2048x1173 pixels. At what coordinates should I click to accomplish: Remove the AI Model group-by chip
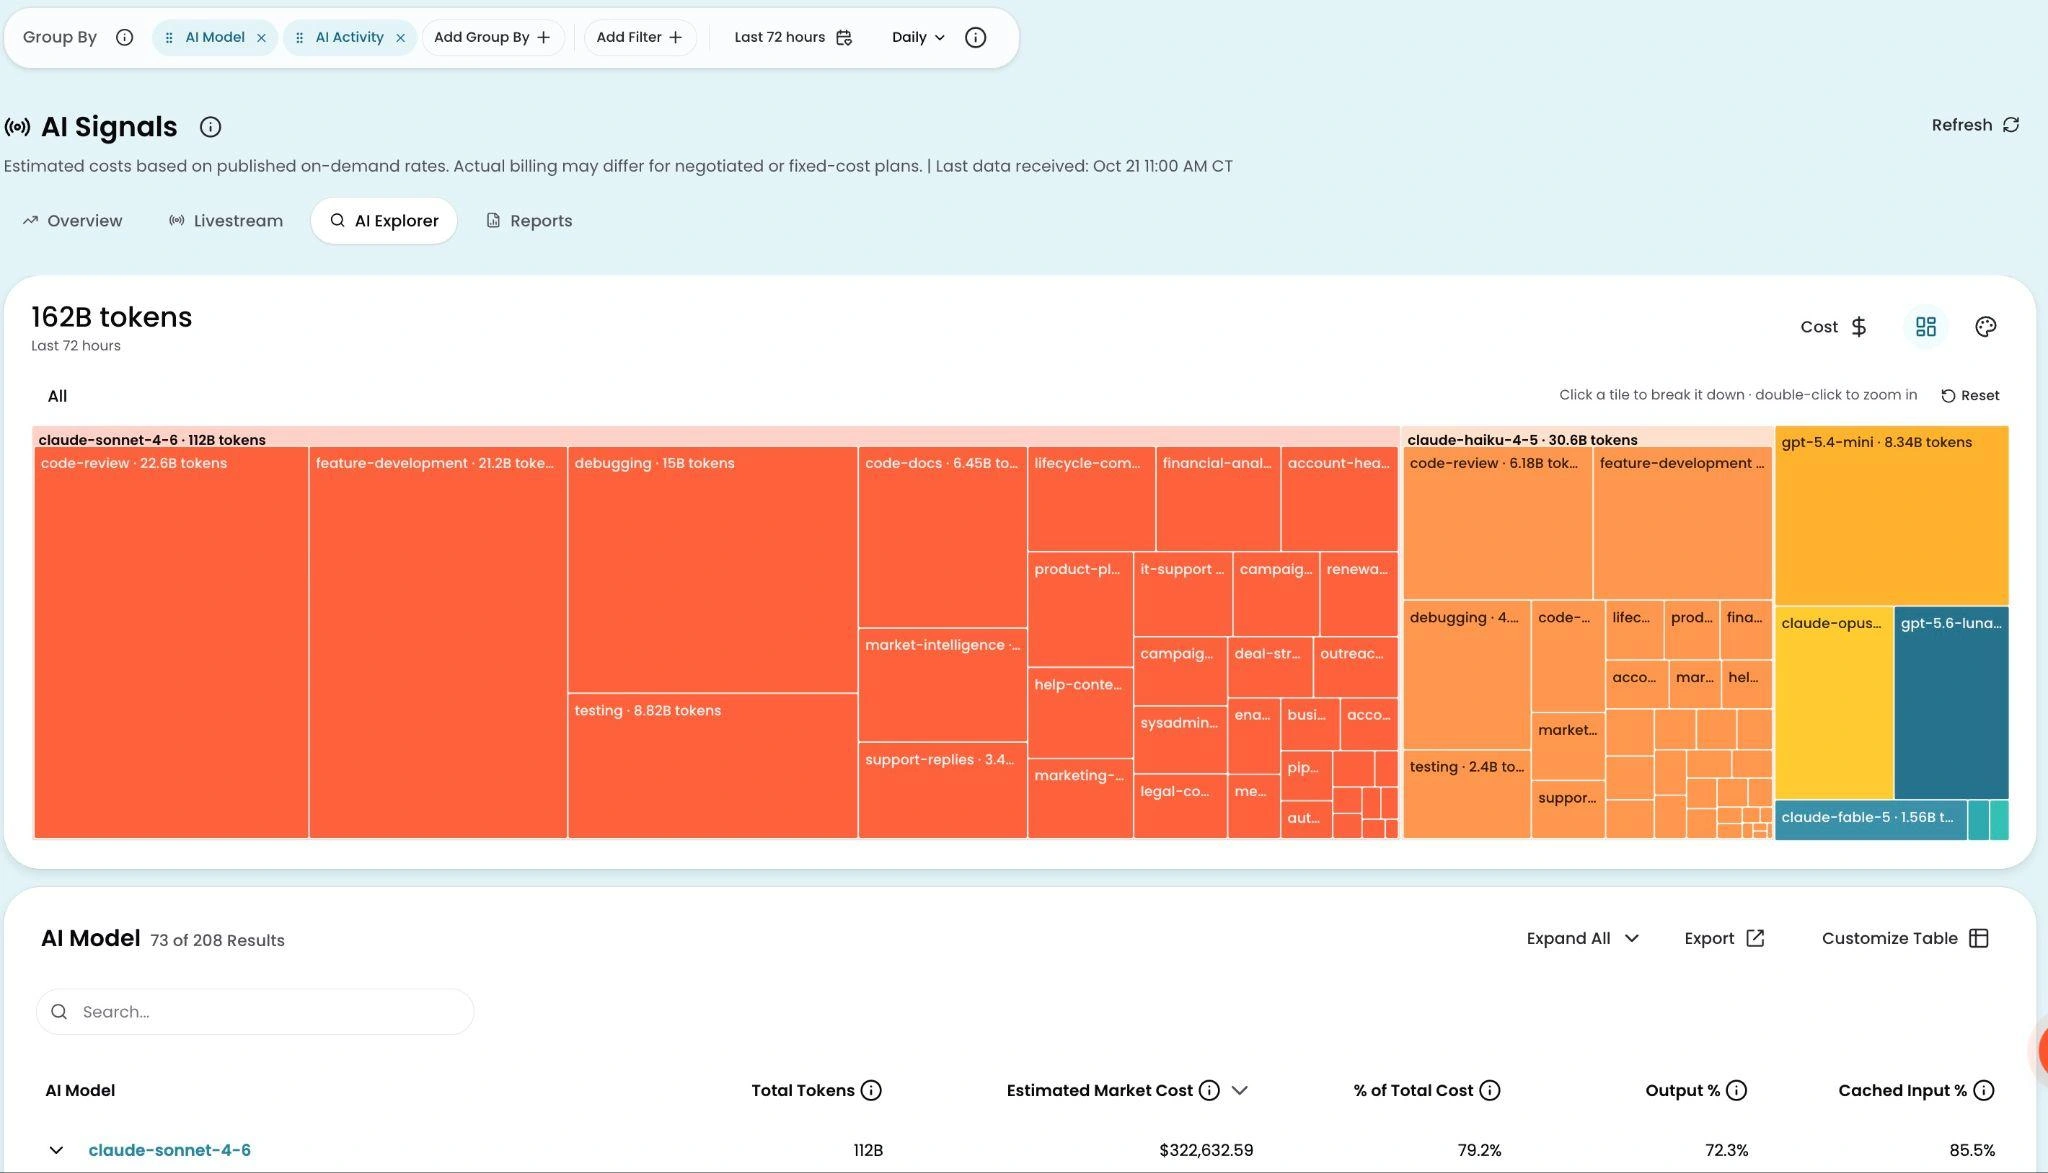point(261,38)
